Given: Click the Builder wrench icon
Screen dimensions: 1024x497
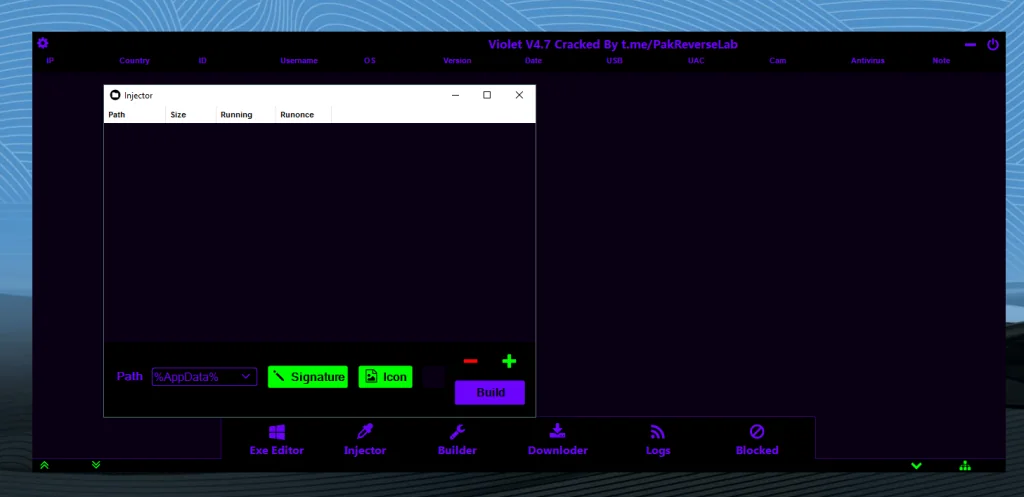Looking at the screenshot, I should [457, 432].
